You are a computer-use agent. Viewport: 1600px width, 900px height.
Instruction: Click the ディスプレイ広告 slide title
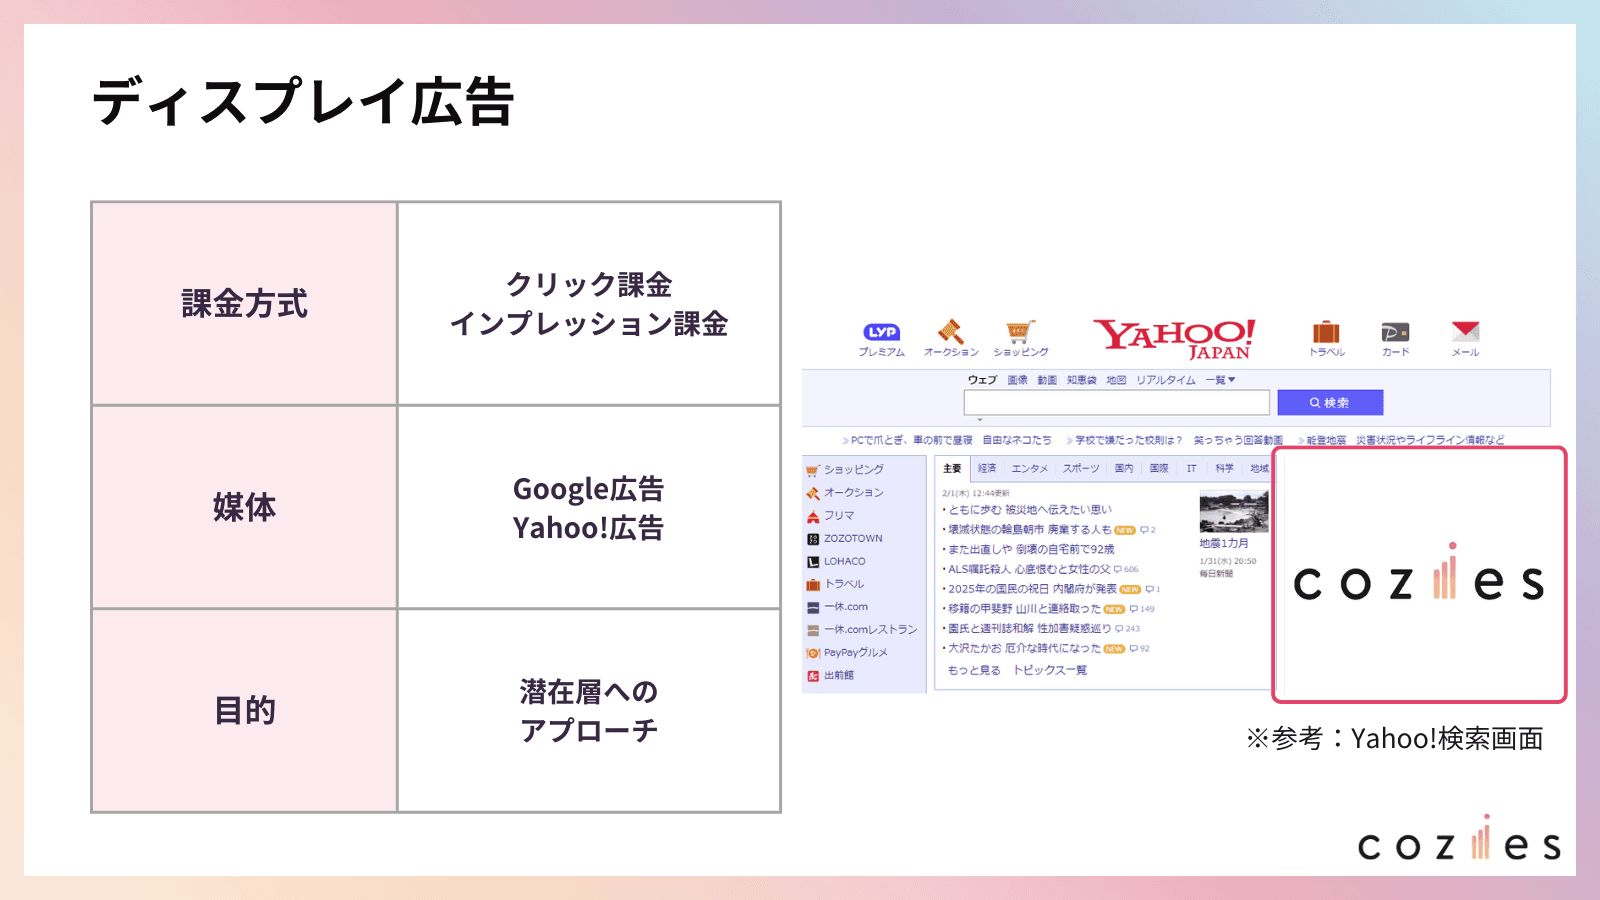click(x=303, y=102)
